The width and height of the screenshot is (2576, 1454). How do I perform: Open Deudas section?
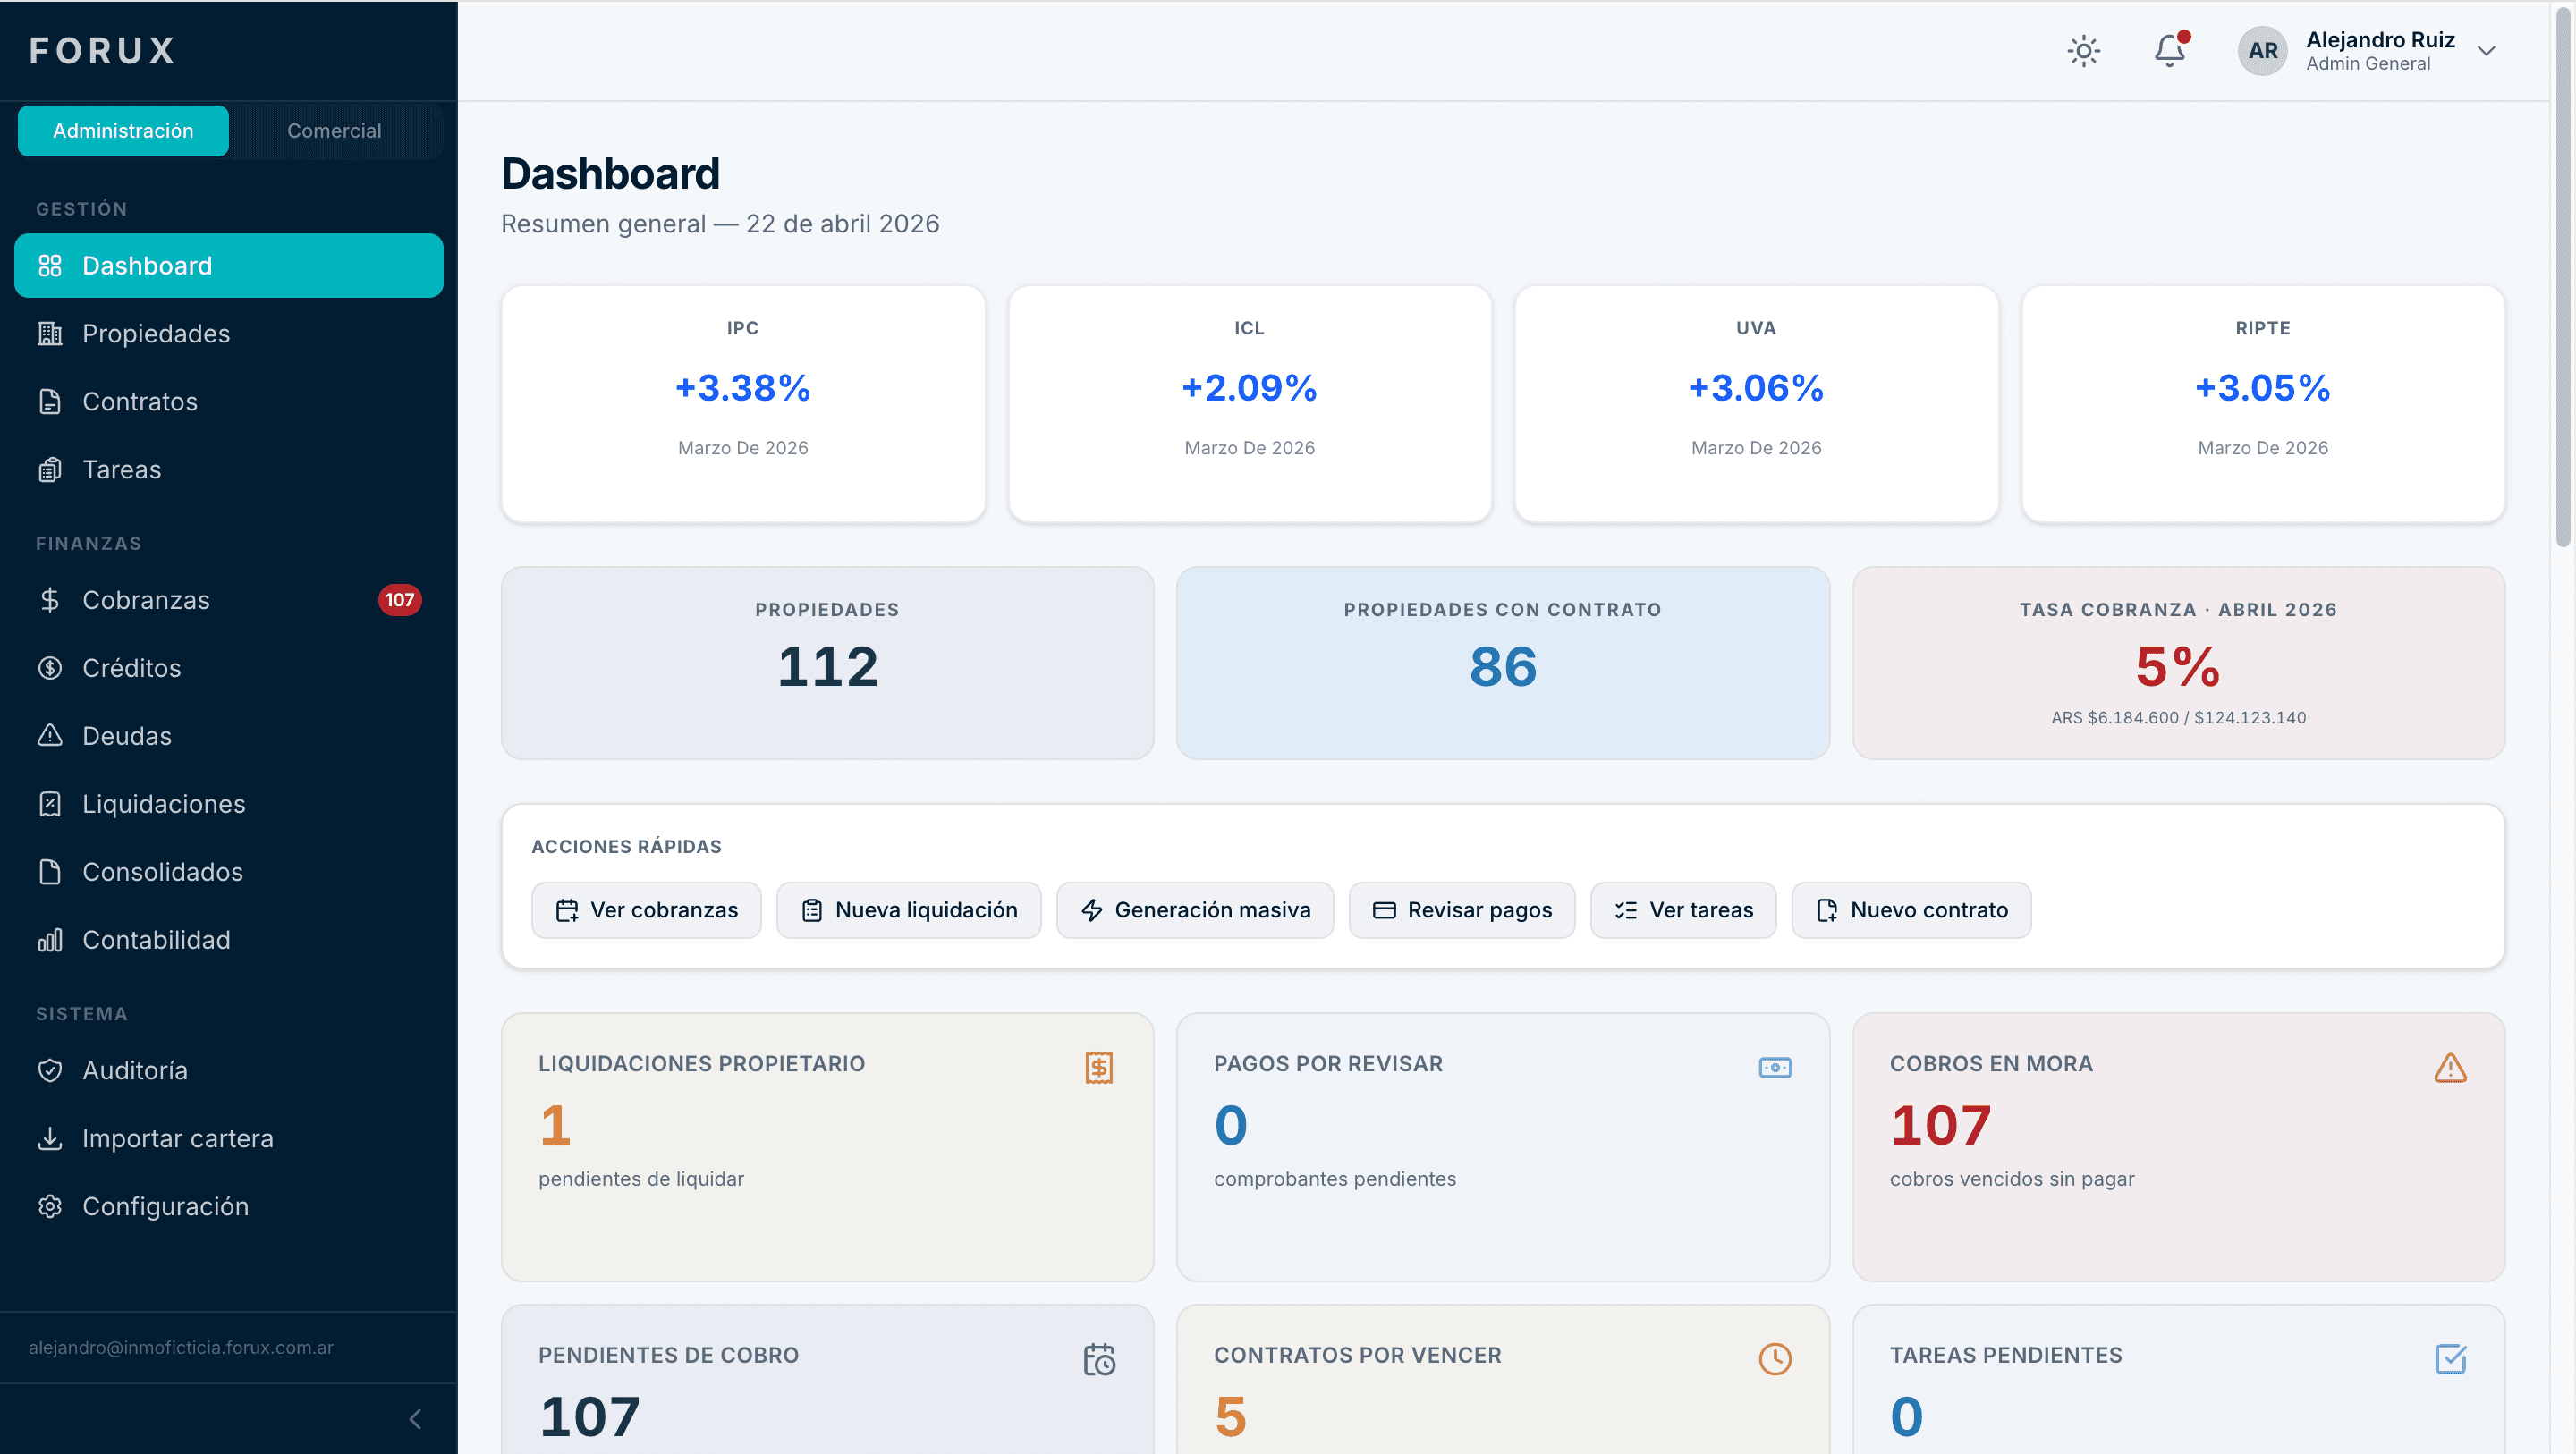(229, 736)
